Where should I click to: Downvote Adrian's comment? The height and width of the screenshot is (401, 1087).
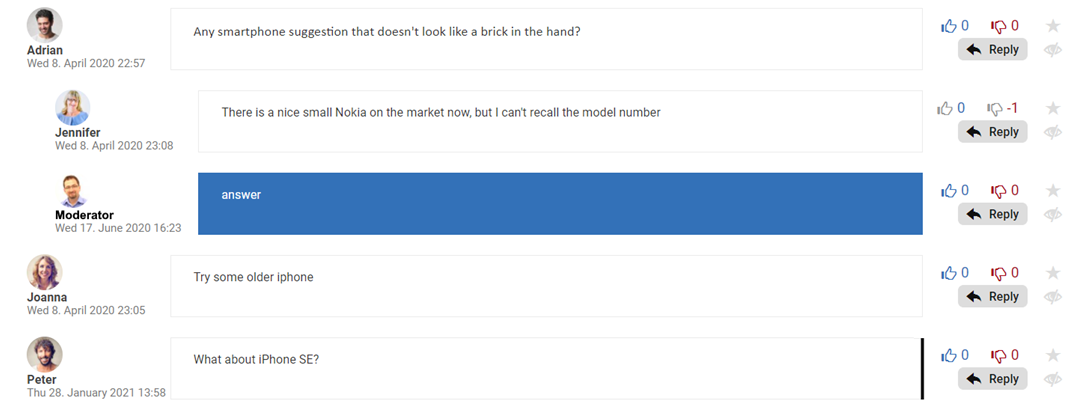click(998, 26)
